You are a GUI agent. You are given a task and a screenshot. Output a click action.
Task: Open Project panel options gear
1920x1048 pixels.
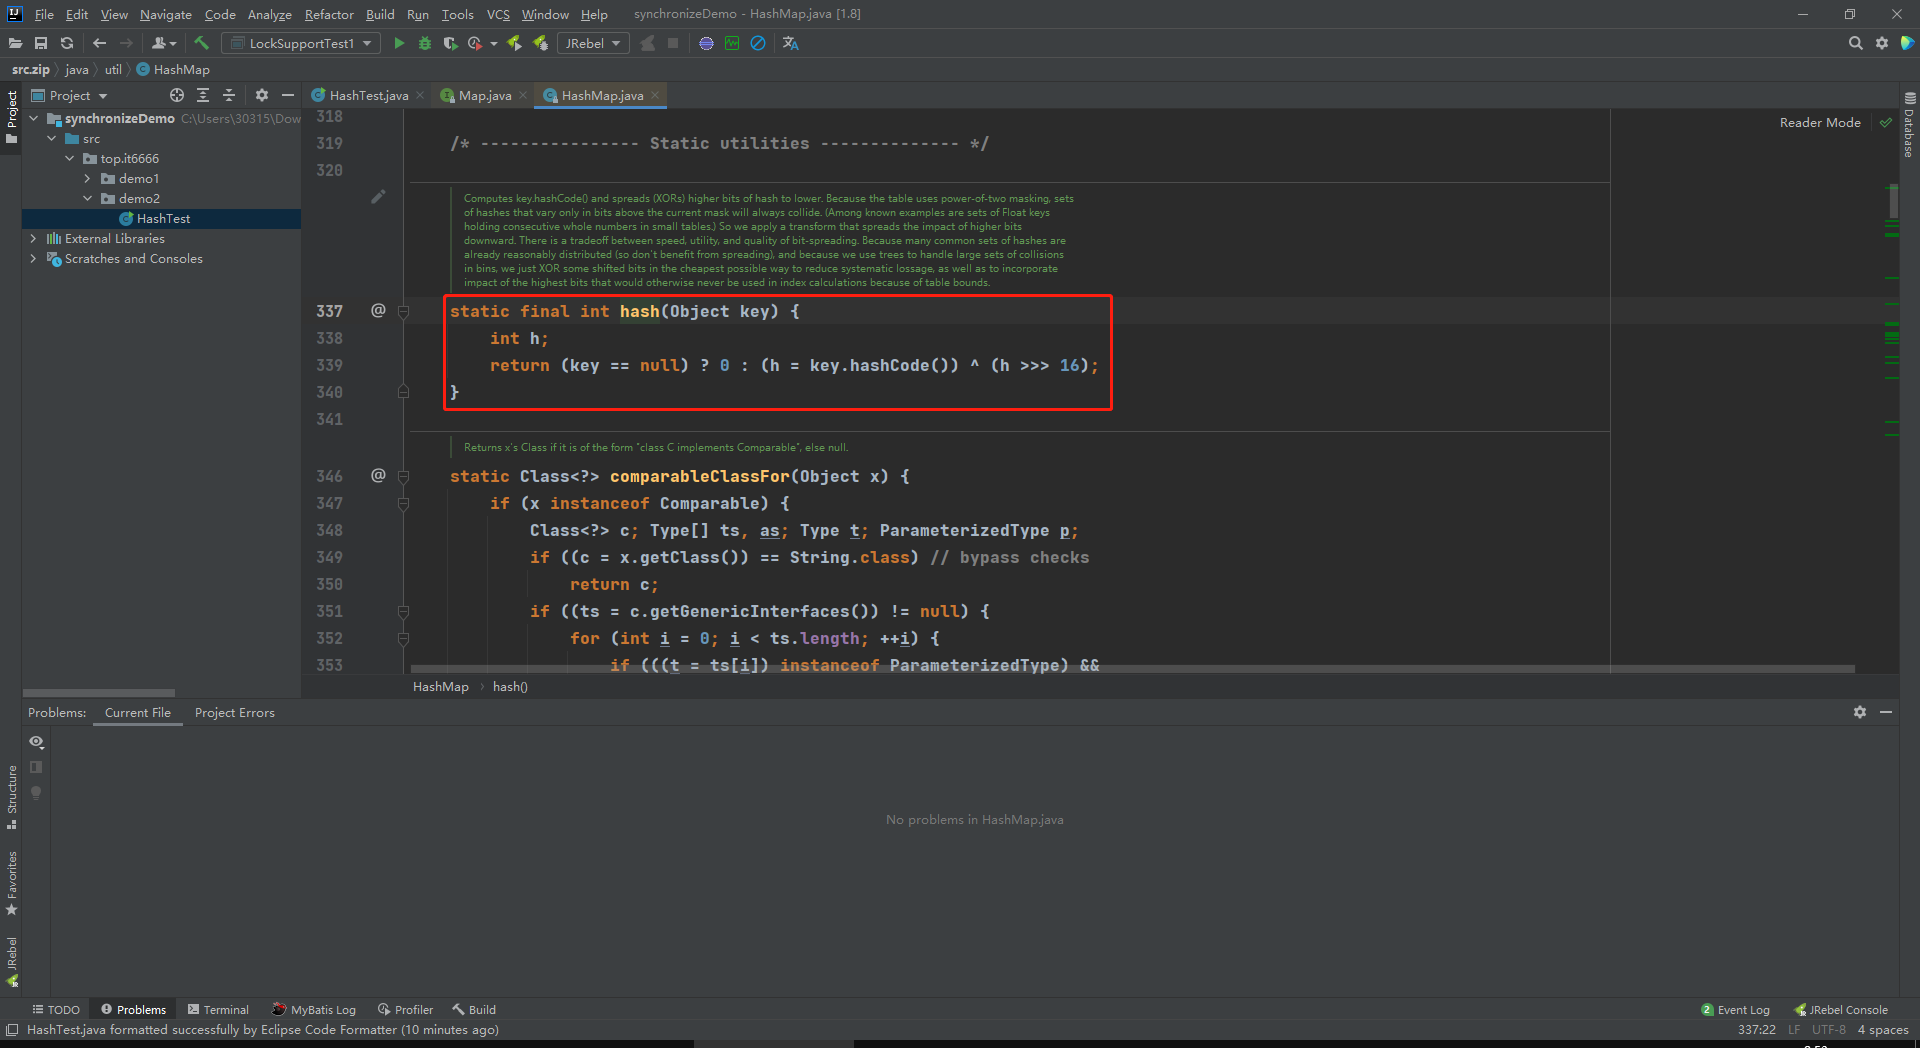262,95
